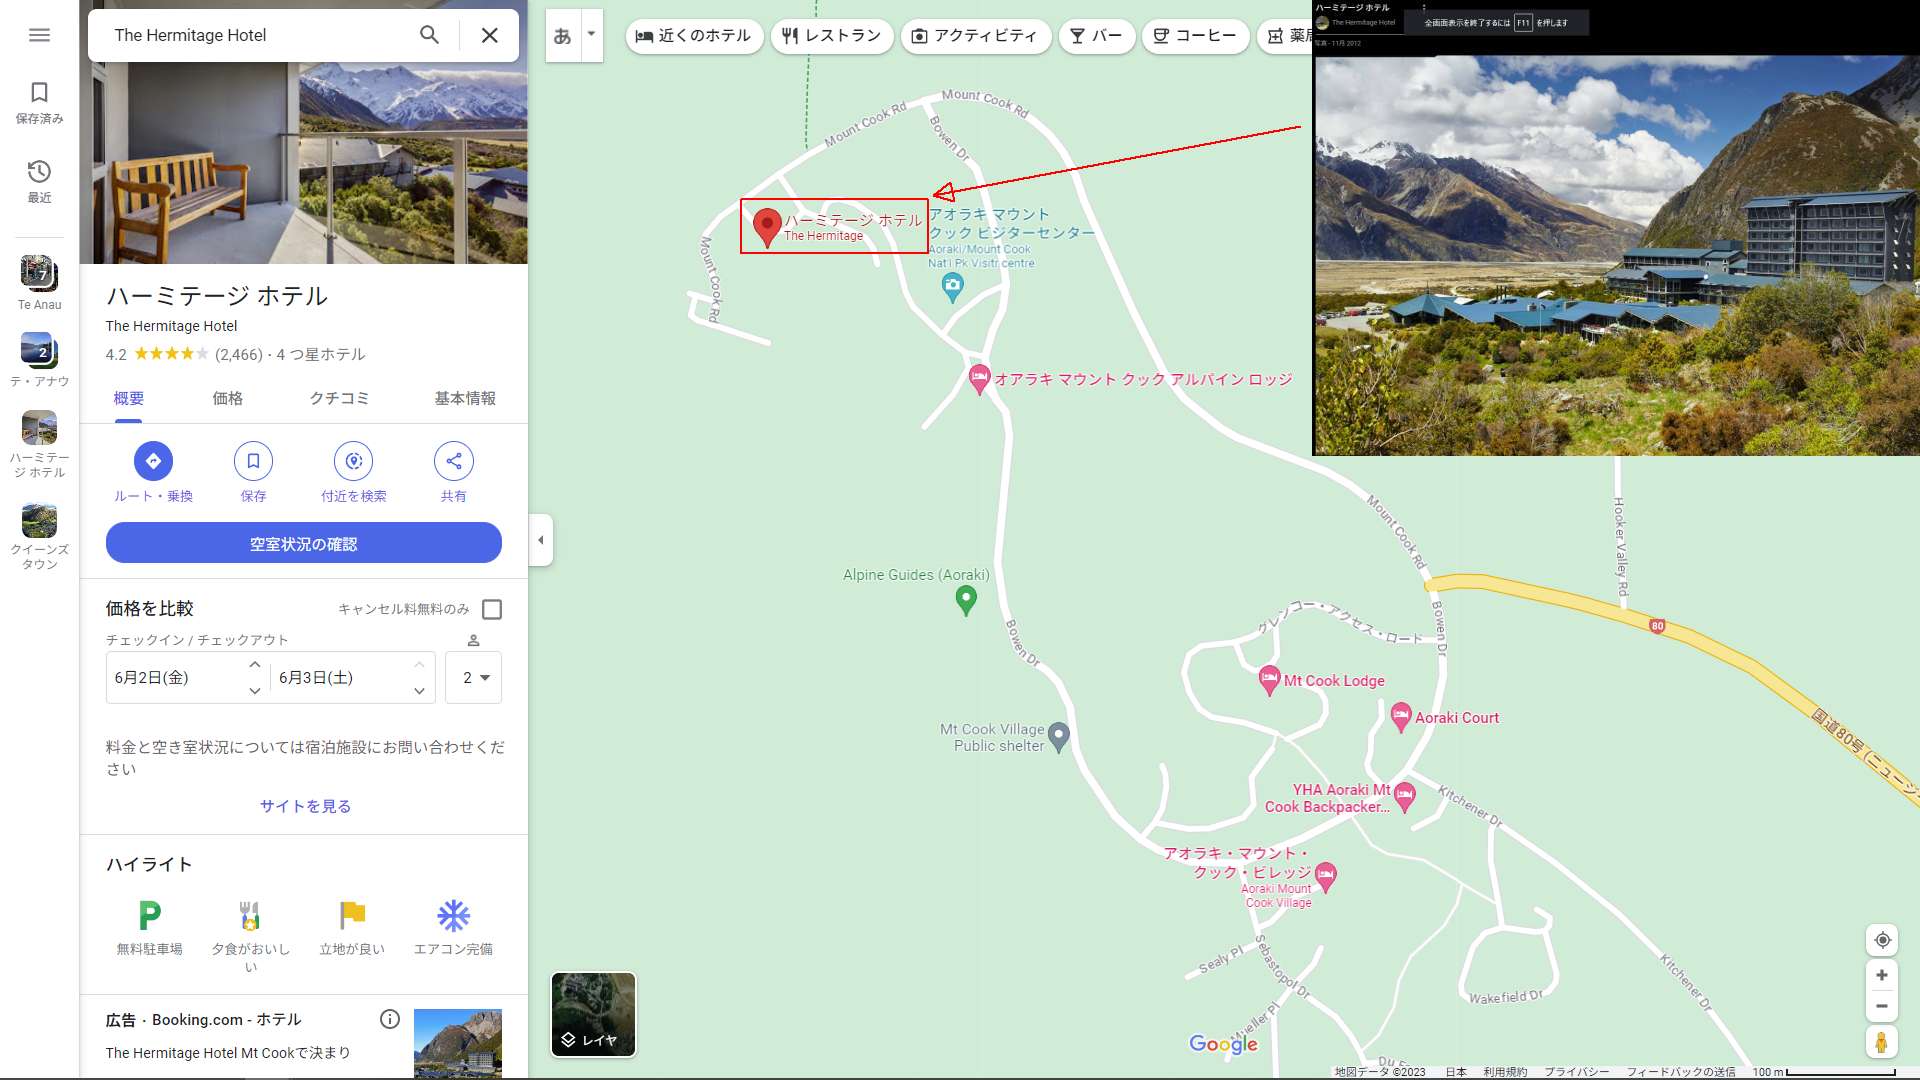Screen dimensions: 1920x1080
Task: Select the コーヒー chip
Action: pos(1195,36)
